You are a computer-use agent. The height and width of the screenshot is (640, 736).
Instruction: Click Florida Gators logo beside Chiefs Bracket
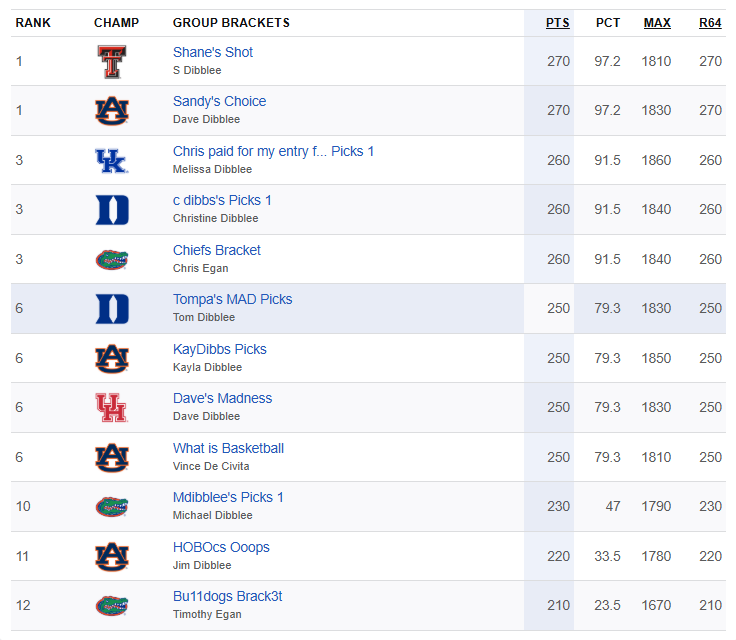pyautogui.click(x=112, y=260)
